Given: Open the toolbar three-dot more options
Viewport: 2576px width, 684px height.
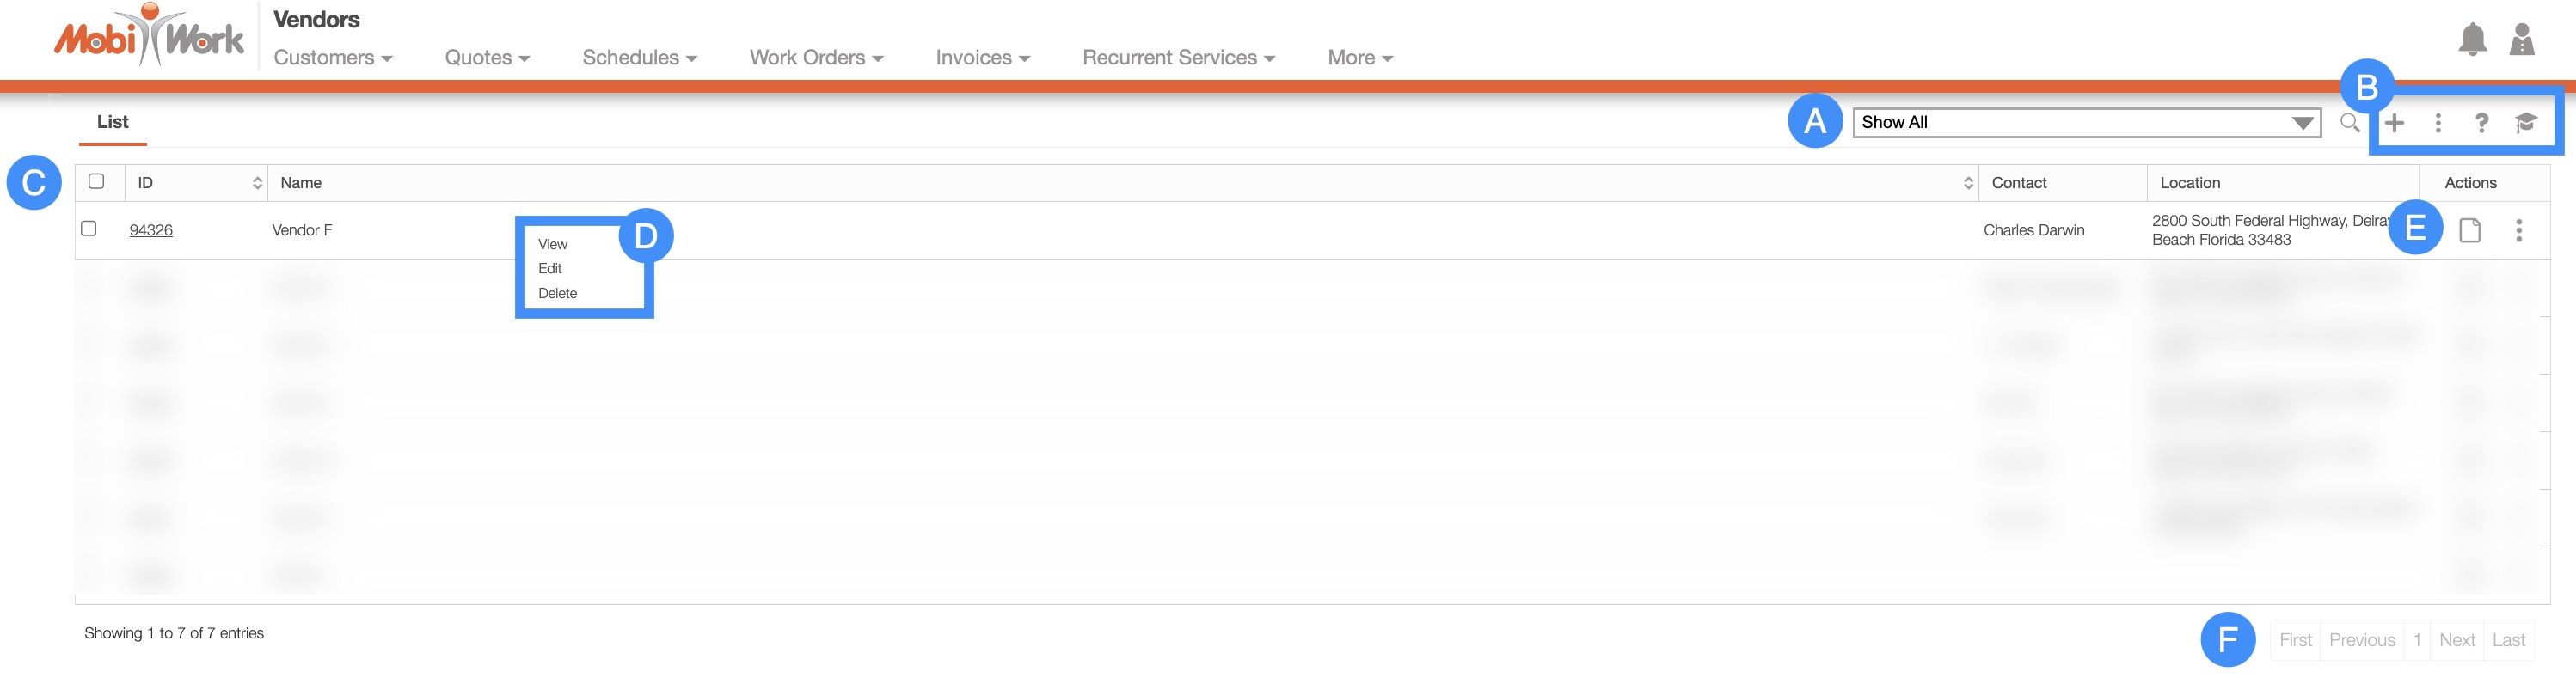Looking at the screenshot, I should (x=2438, y=123).
